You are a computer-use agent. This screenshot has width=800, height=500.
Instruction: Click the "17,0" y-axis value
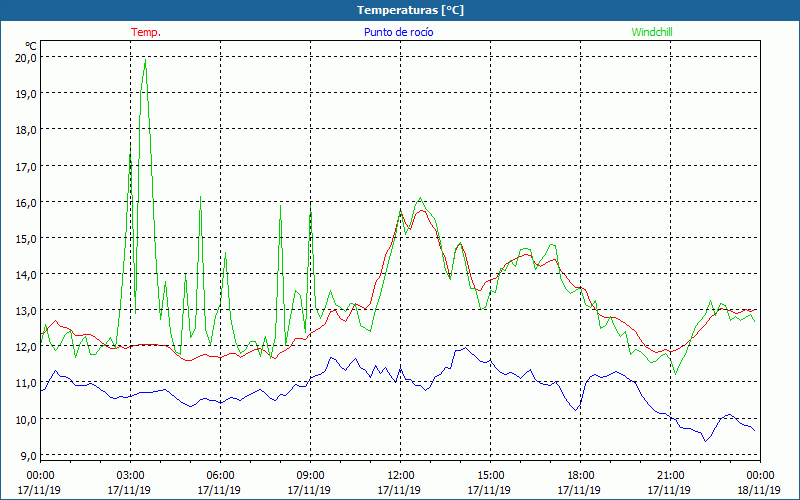coord(26,166)
